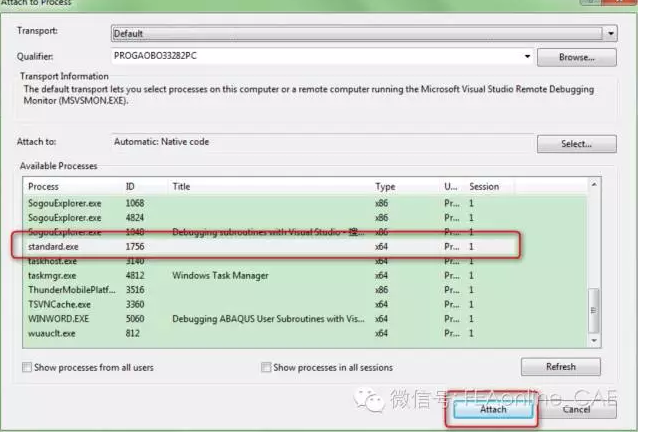Open the Qualifier dropdown arrow
The width and height of the screenshot is (645, 439).
pyautogui.click(x=527, y=56)
